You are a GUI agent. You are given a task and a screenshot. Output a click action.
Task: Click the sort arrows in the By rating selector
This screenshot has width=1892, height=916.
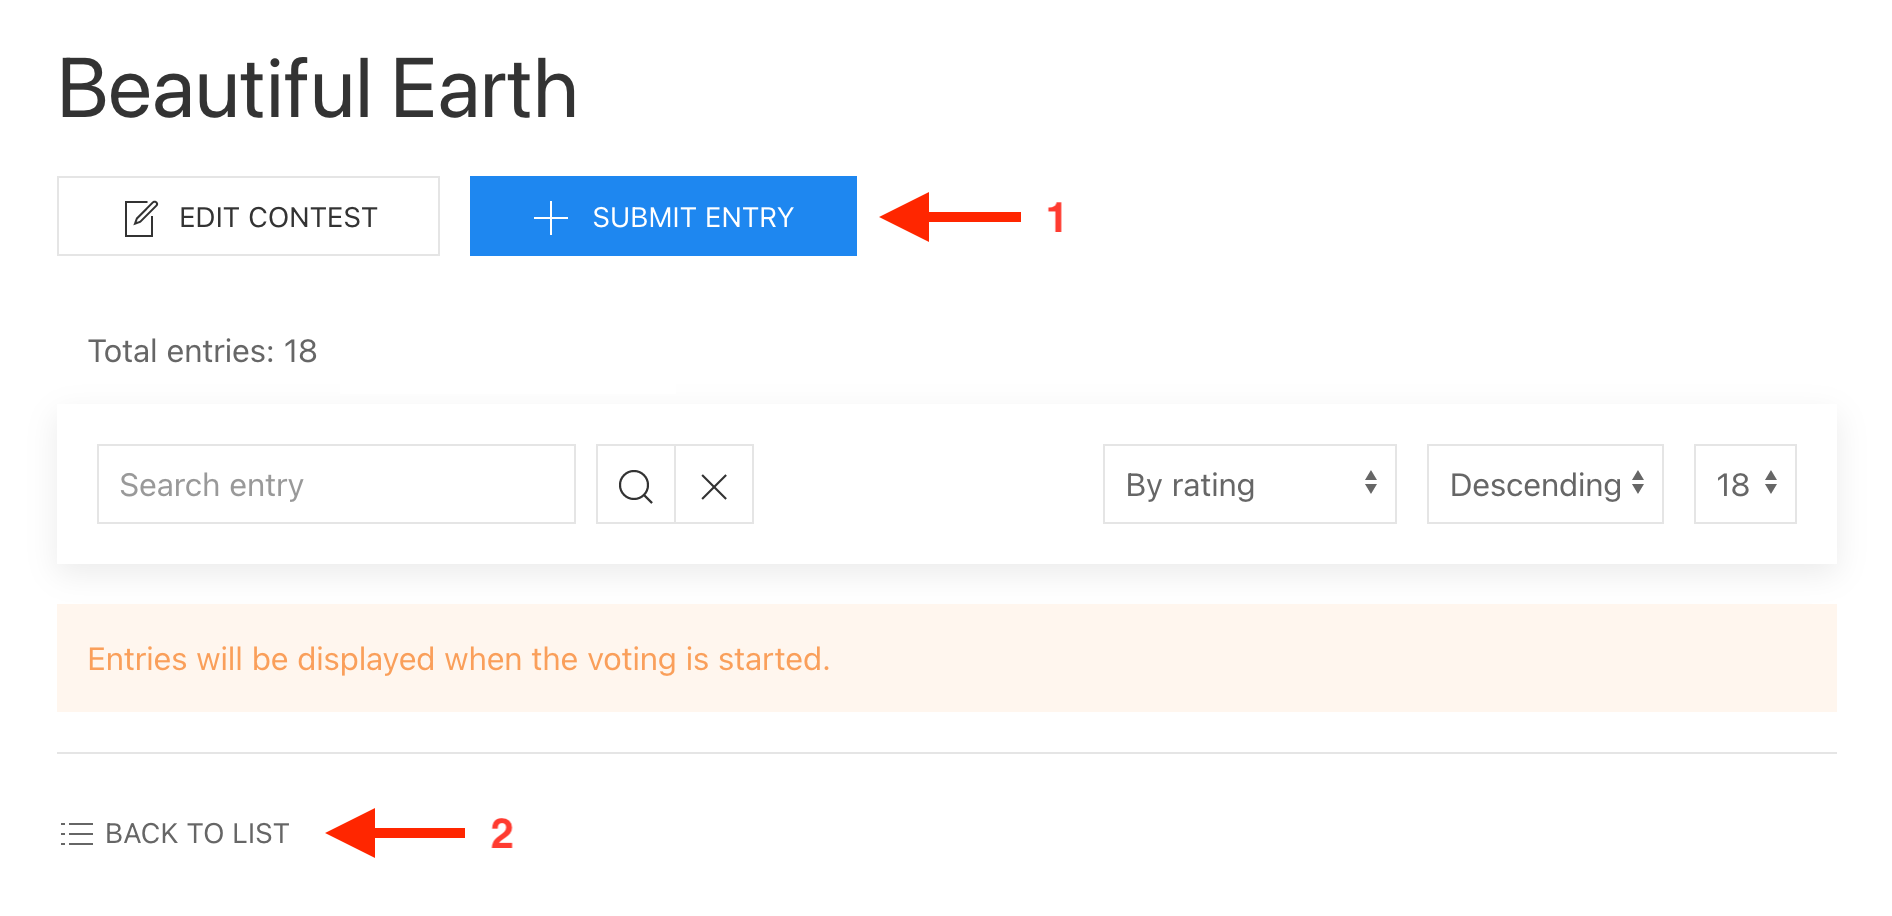1371,485
